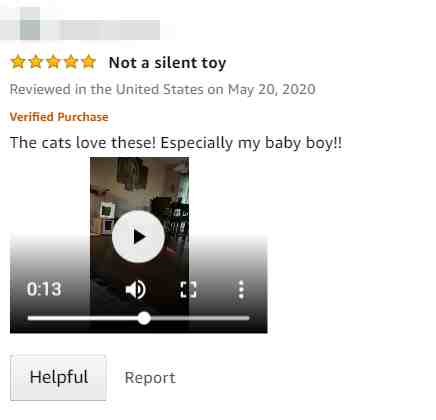This screenshot has height=420, width=436.
Task: Click the Verified Purchase label
Action: [59, 117]
